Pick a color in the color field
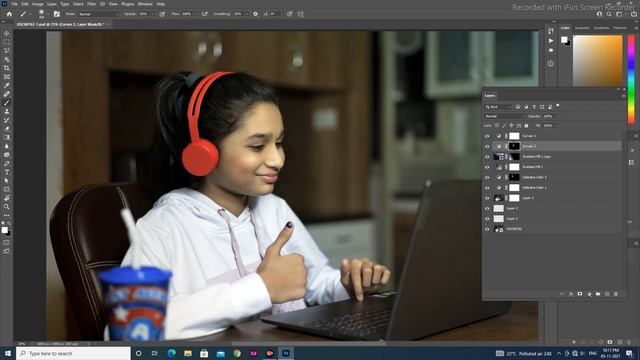Image resolution: width=640 pixels, height=360 pixels. pos(598,60)
